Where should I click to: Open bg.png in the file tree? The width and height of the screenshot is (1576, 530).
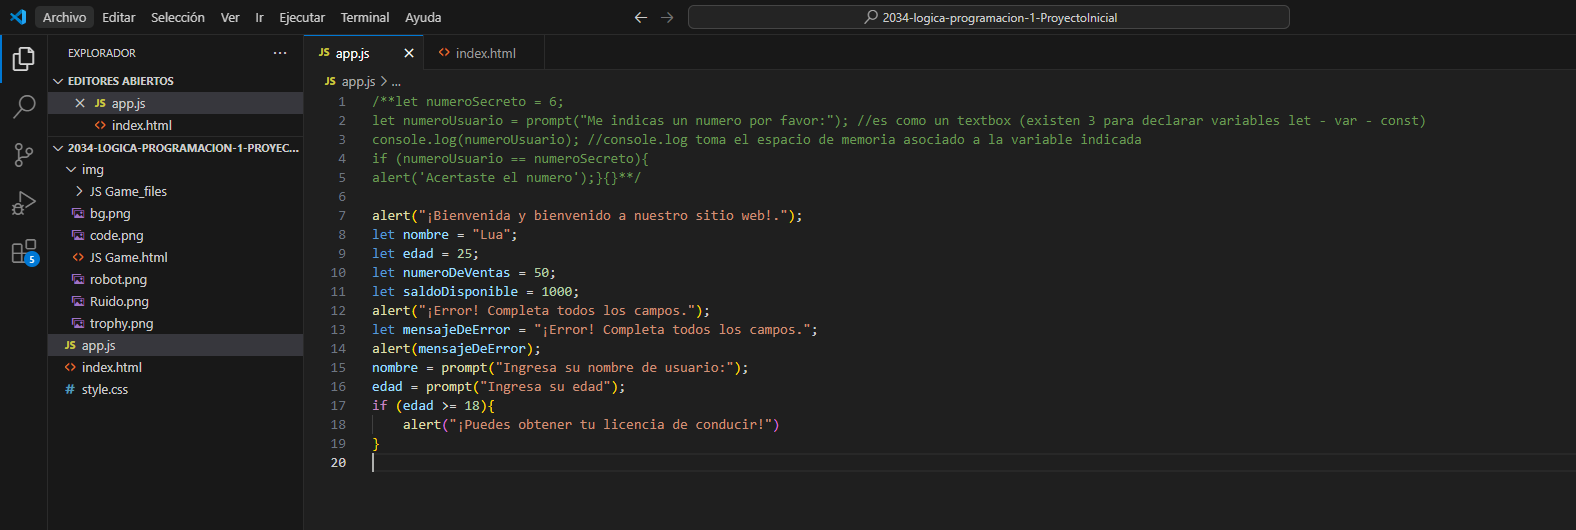(x=175, y=213)
